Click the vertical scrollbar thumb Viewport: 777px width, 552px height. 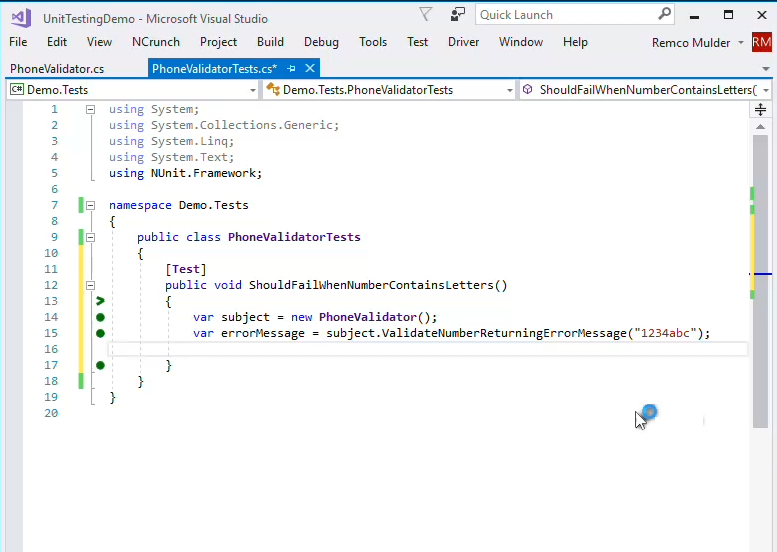(760, 281)
